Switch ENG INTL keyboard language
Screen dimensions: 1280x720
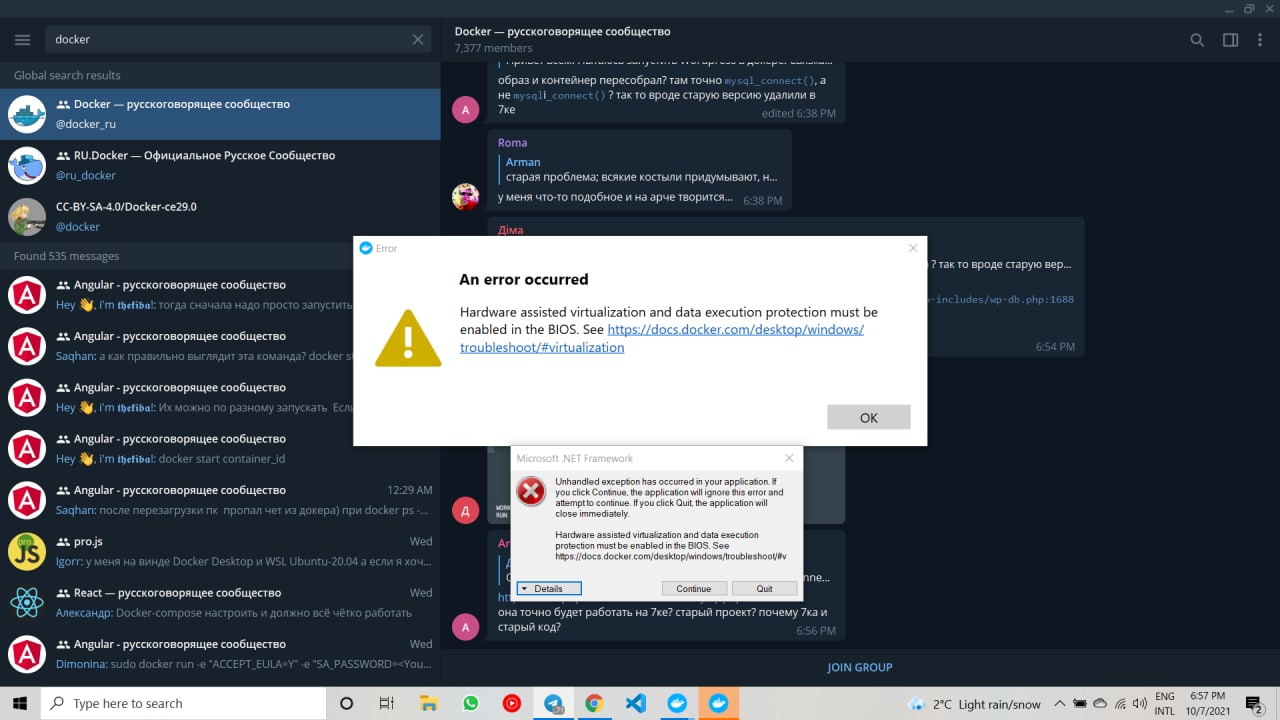tap(1164, 703)
